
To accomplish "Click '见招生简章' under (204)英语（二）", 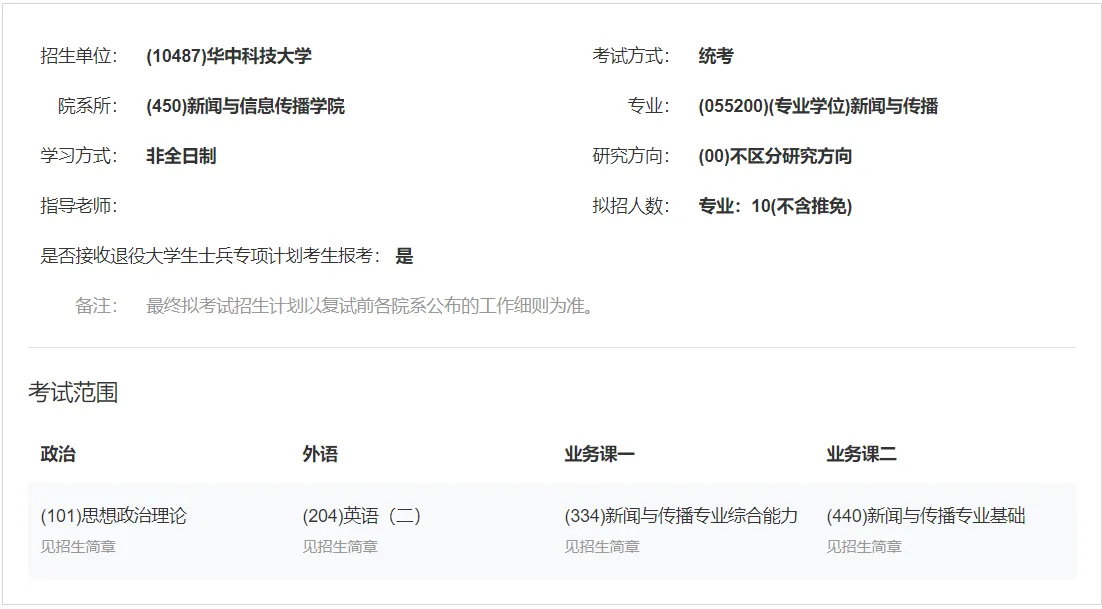I will click(340, 546).
